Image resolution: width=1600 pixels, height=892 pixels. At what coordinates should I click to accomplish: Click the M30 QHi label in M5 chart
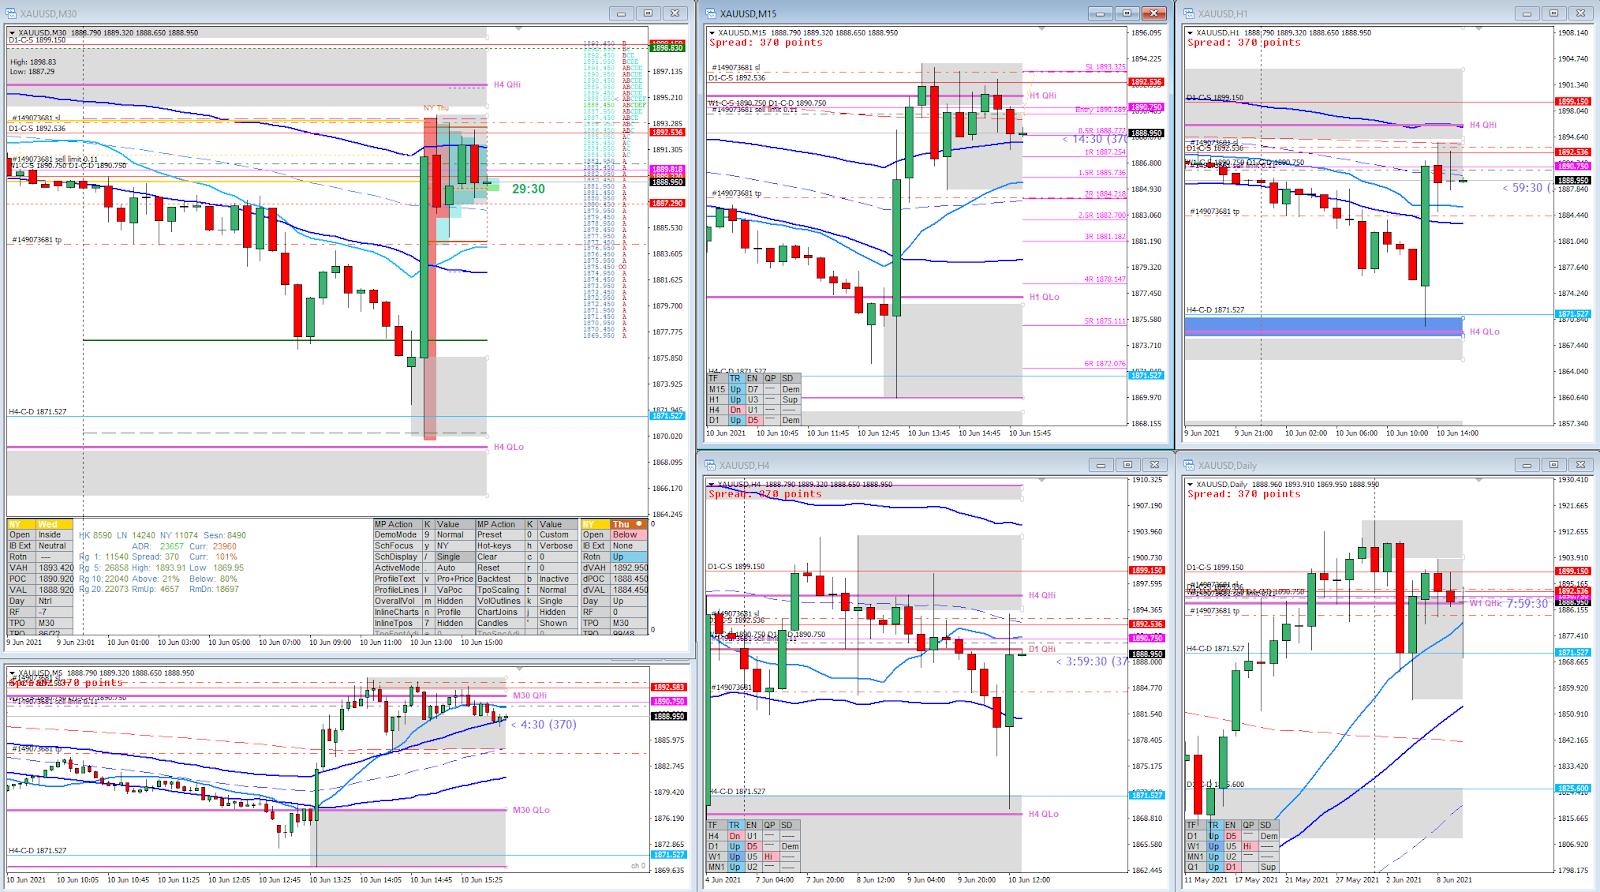click(530, 695)
